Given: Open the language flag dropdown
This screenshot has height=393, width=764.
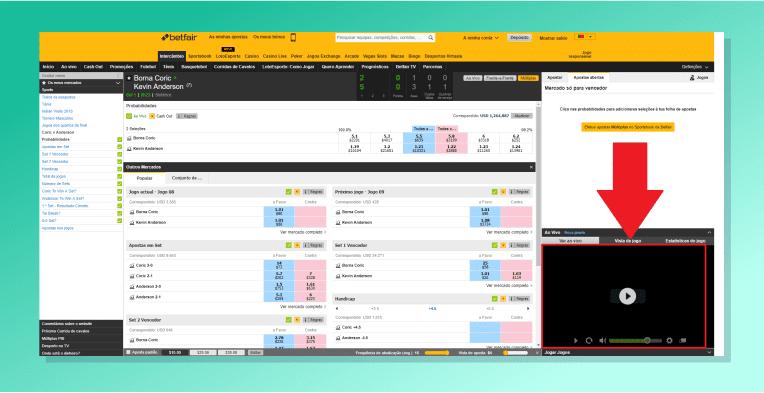Looking at the screenshot, I should pos(585,37).
